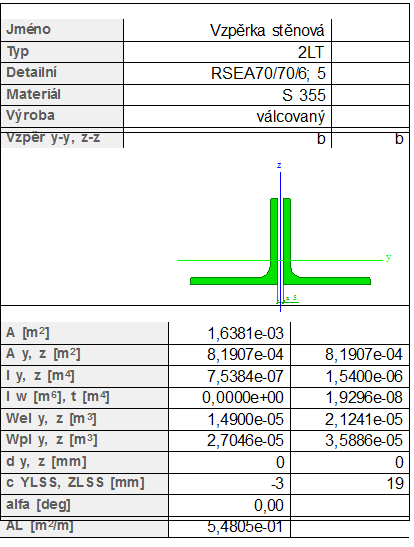Select the 'Typ' label cell

tap(62, 52)
